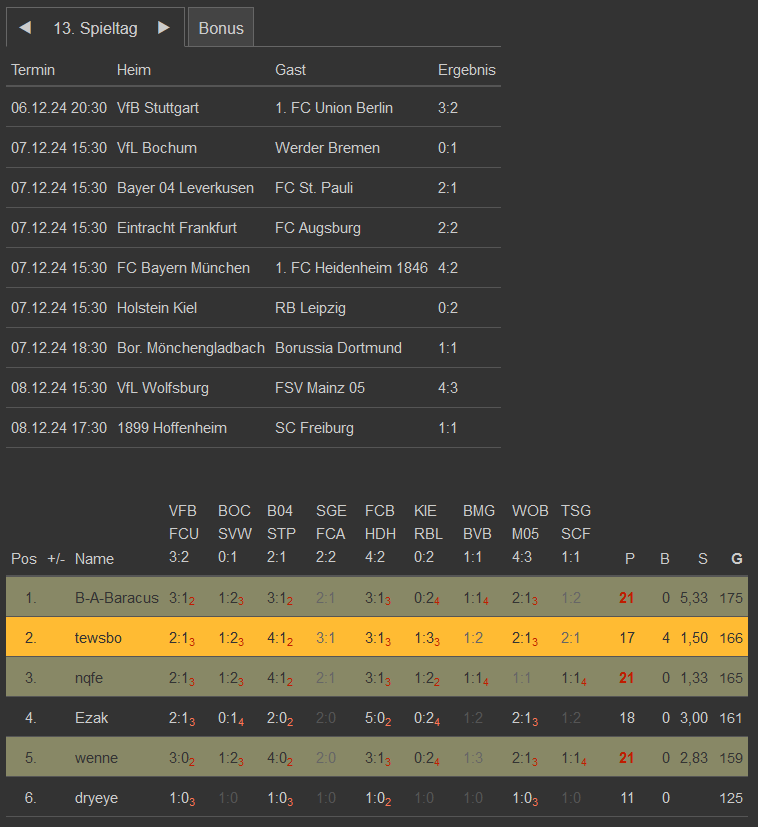Sort by the +/- column header

point(56,558)
